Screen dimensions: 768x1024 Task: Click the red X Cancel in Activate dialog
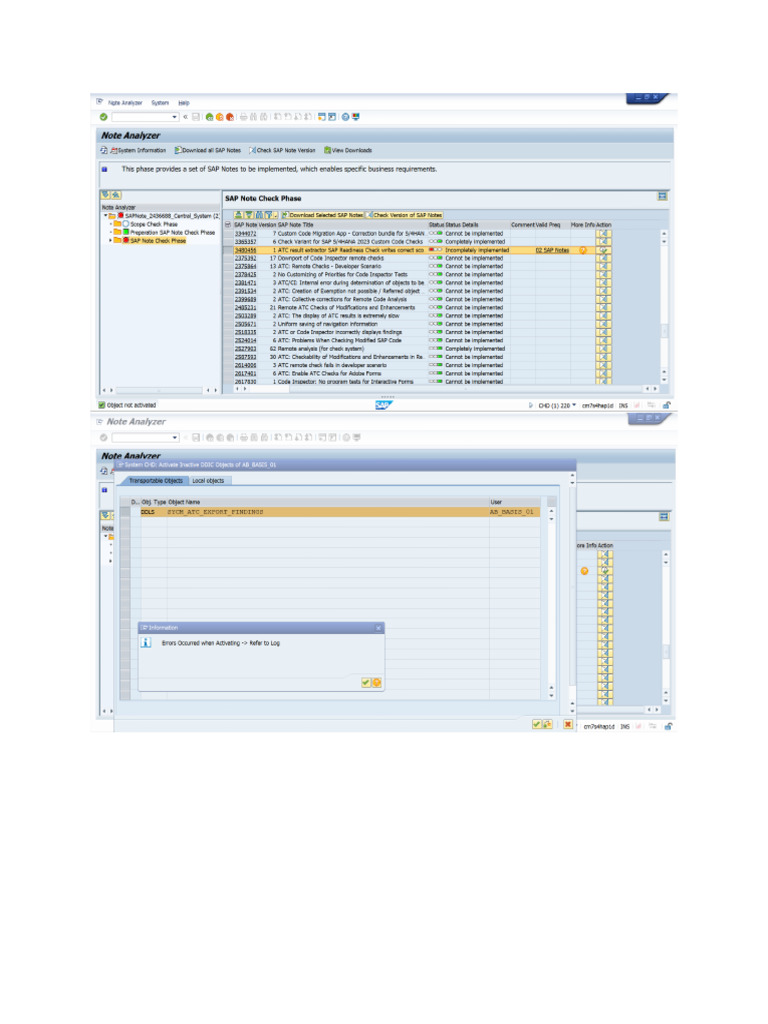pyautogui.click(x=568, y=724)
